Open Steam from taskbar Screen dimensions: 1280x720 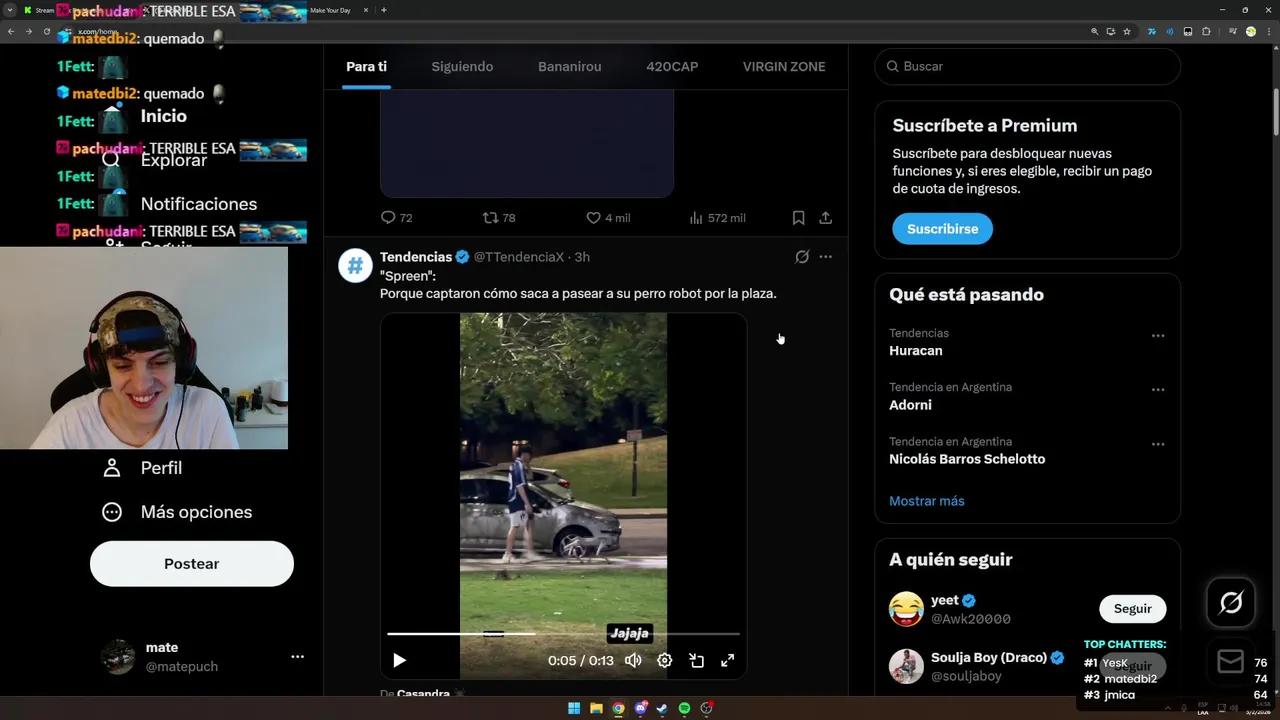(662, 708)
